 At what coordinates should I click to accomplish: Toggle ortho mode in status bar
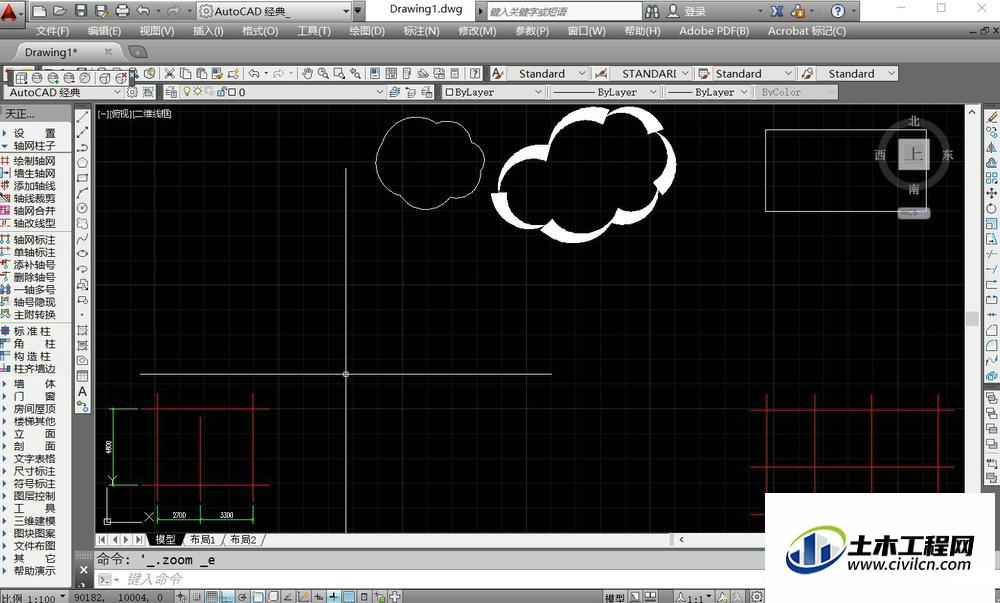227,597
